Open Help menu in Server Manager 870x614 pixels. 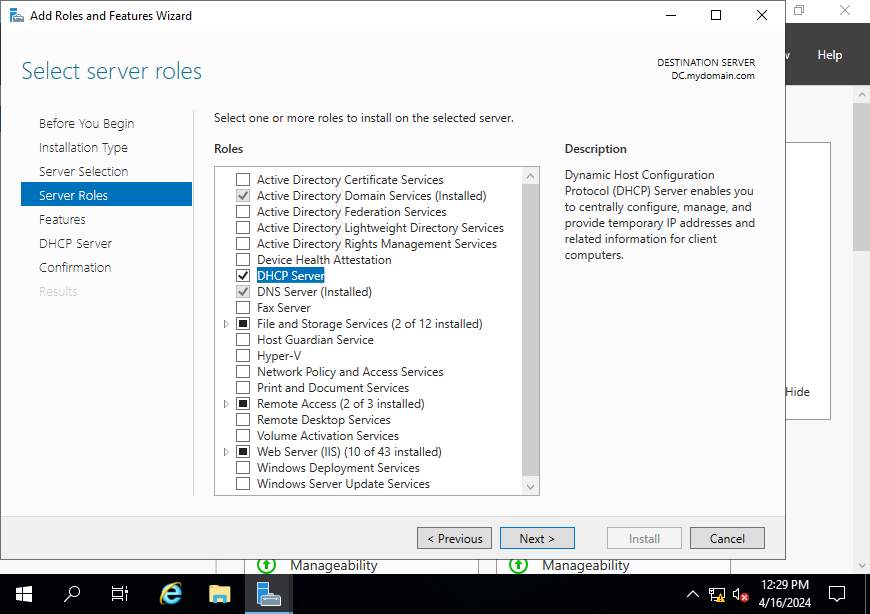(829, 55)
